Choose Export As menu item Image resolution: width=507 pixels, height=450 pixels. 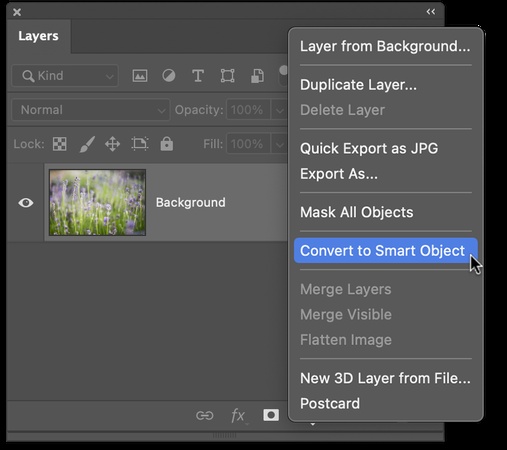(386, 174)
